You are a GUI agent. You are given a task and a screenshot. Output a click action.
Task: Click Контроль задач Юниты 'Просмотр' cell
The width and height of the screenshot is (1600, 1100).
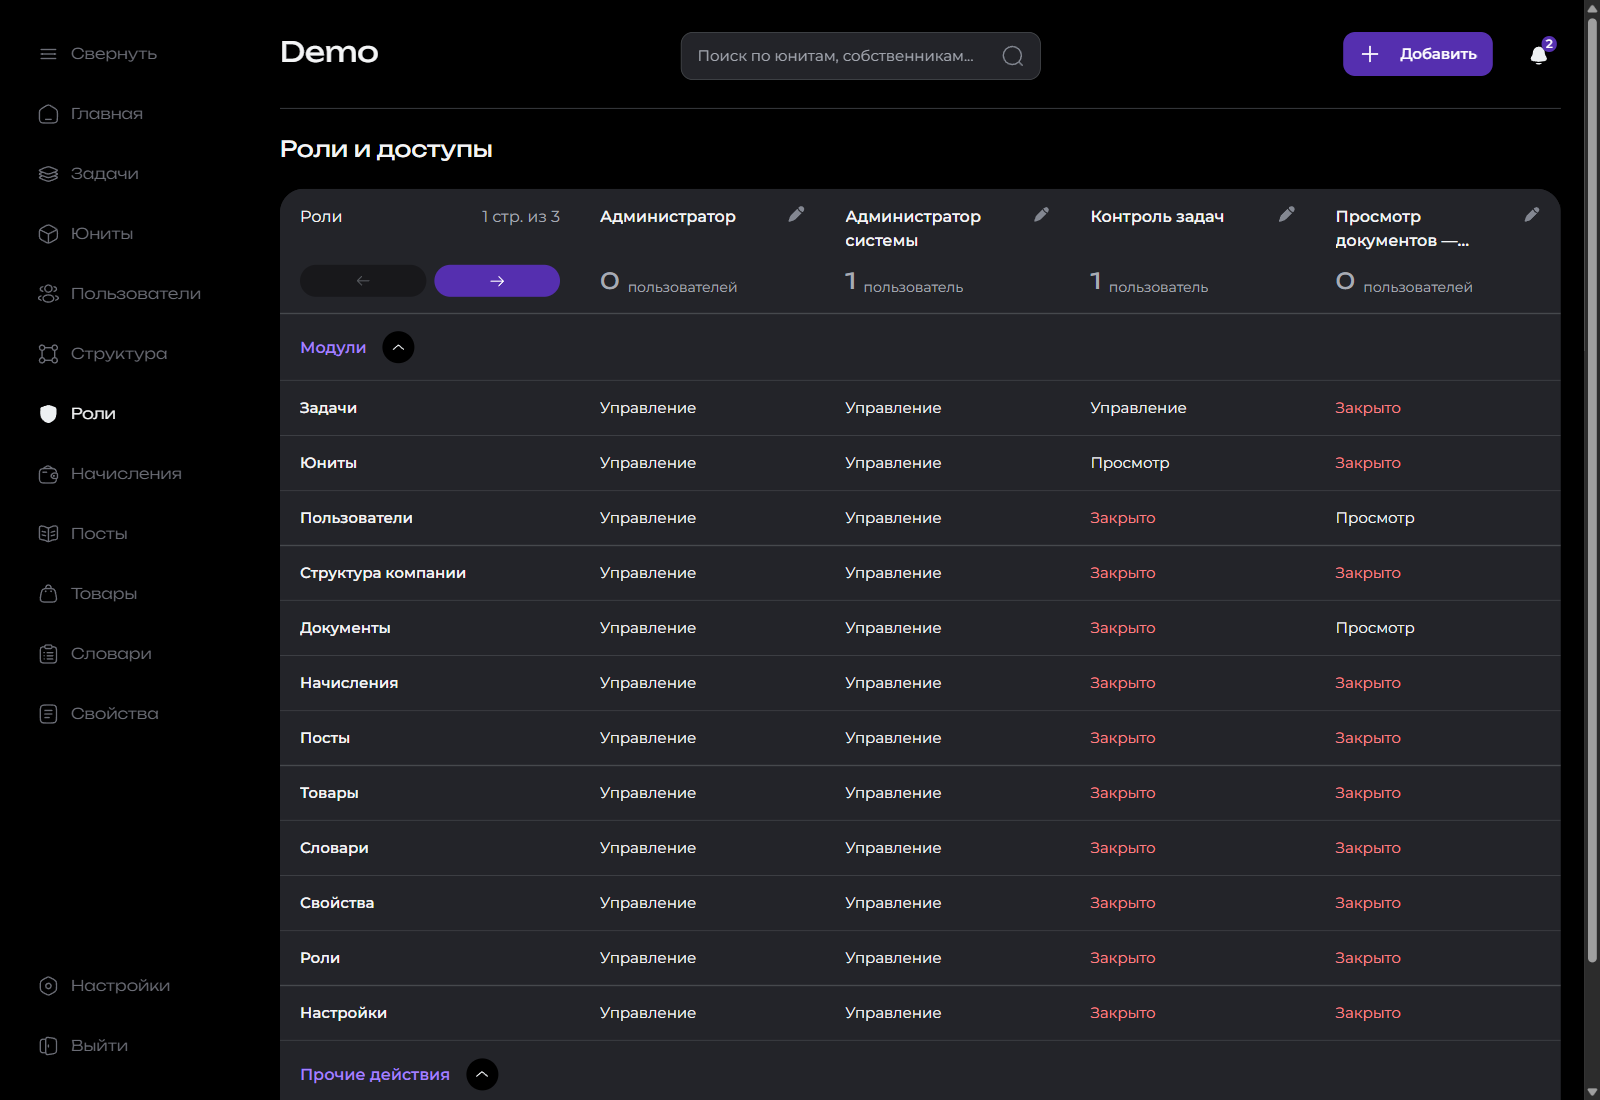pos(1130,463)
